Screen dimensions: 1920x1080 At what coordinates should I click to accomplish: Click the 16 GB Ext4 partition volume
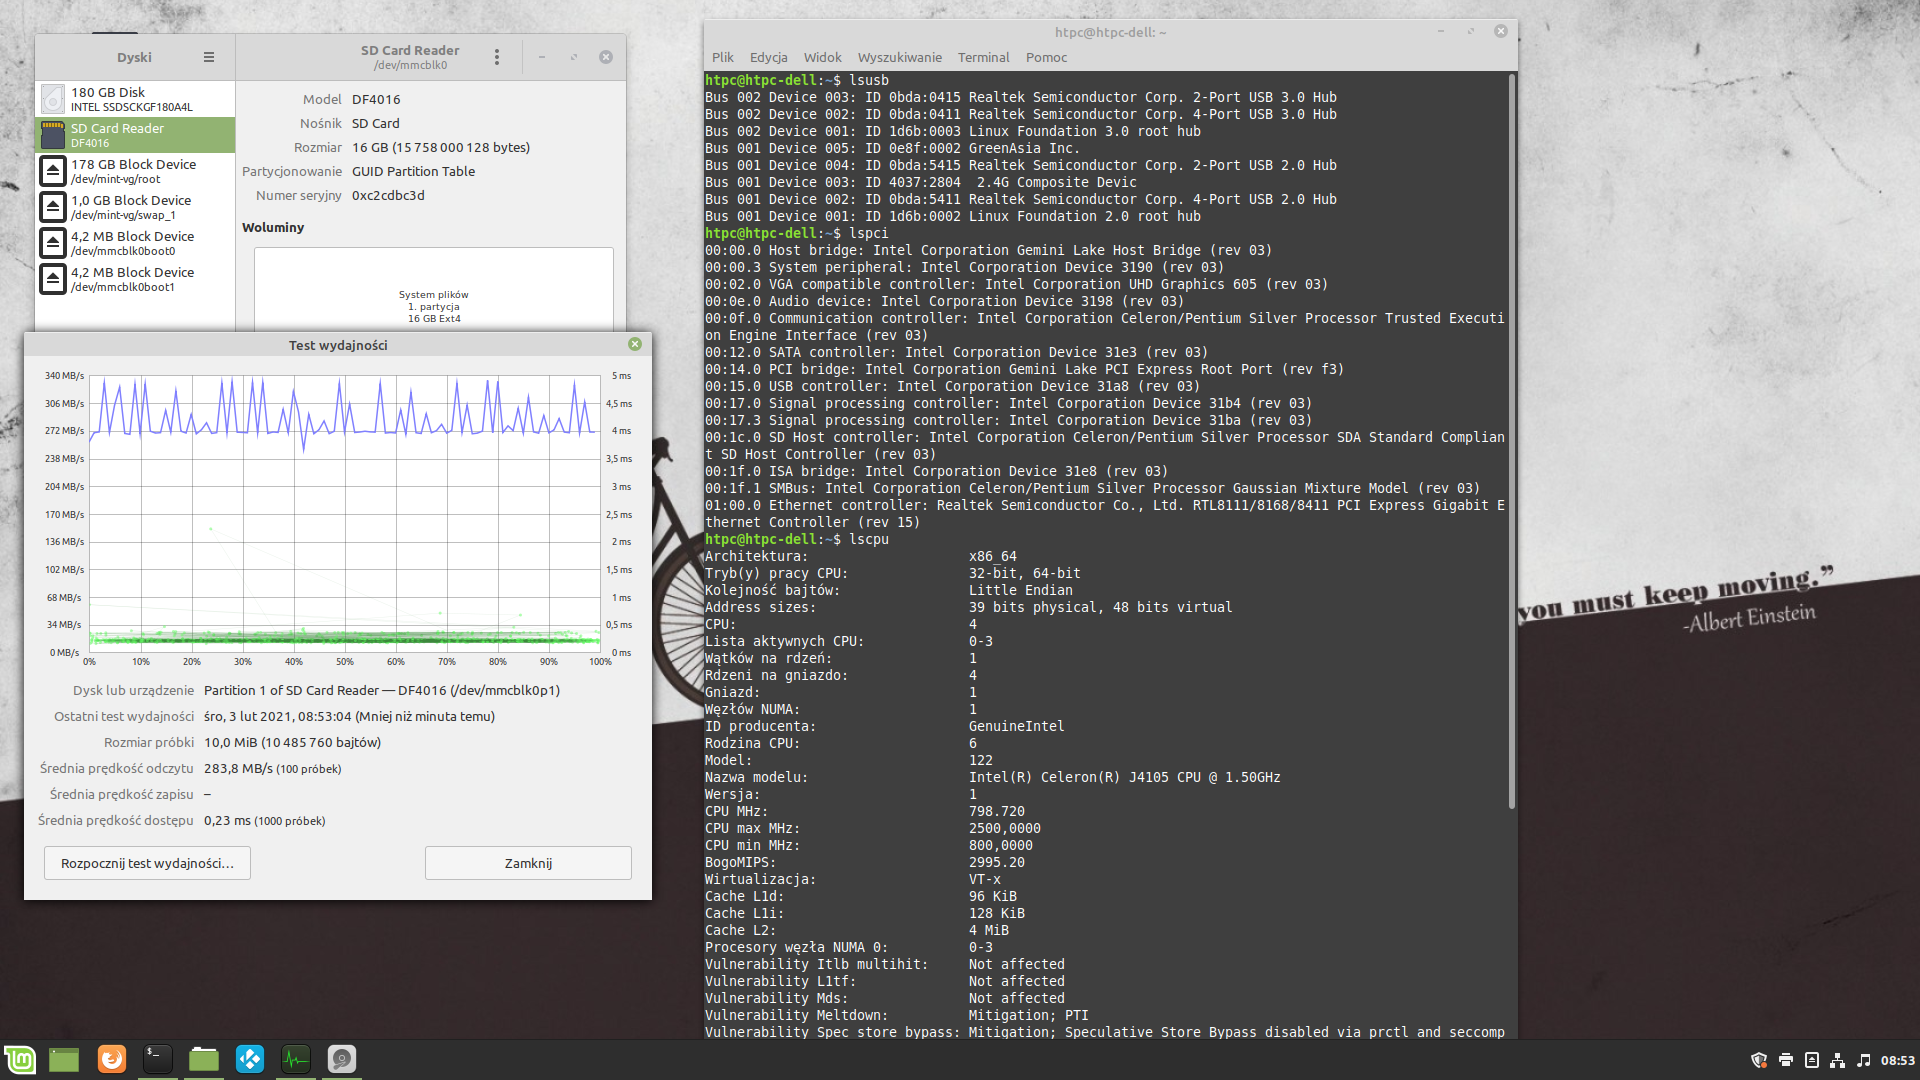pyautogui.click(x=434, y=290)
